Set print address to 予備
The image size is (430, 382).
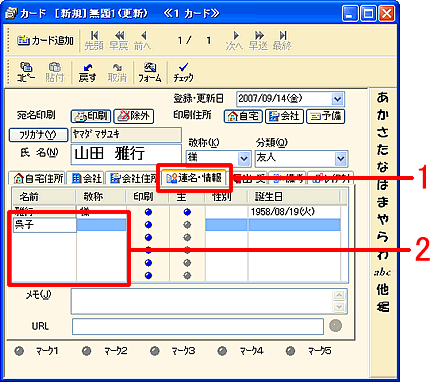(x=325, y=116)
